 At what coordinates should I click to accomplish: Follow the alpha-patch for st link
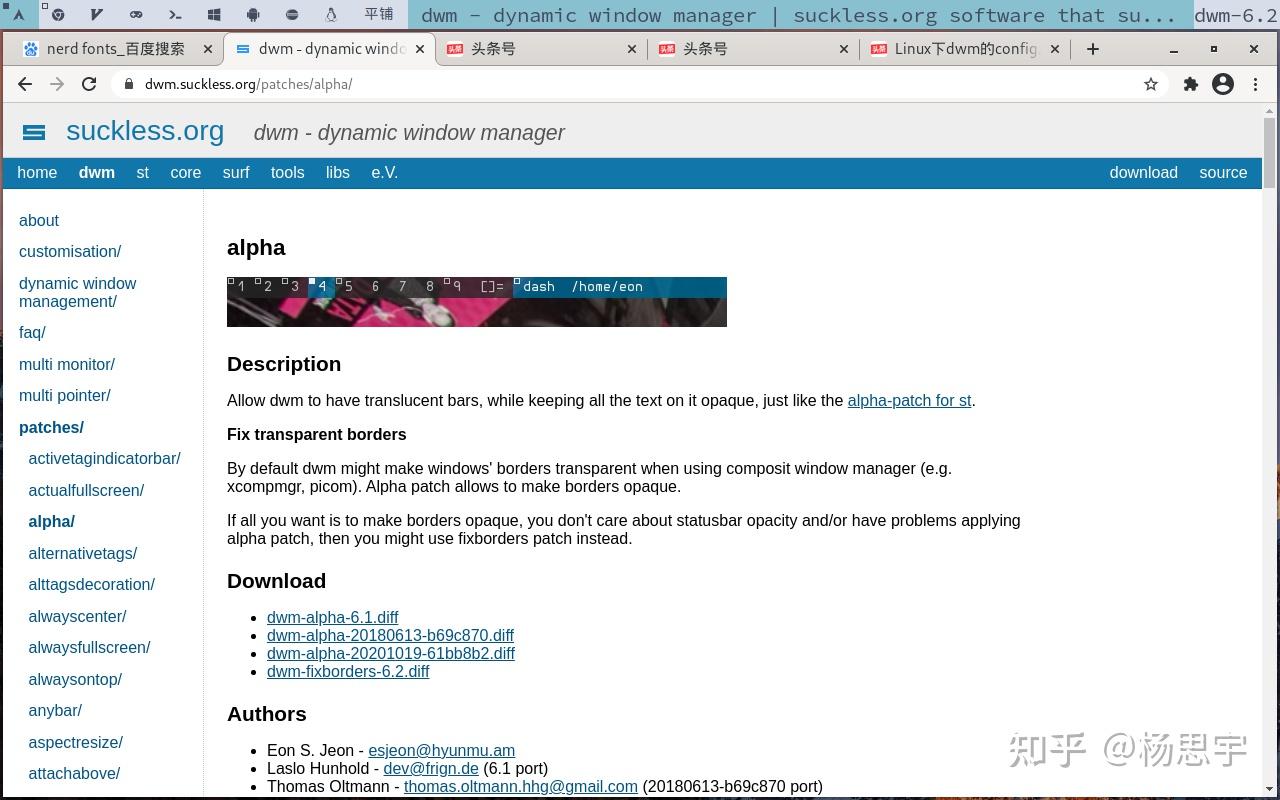(x=909, y=400)
